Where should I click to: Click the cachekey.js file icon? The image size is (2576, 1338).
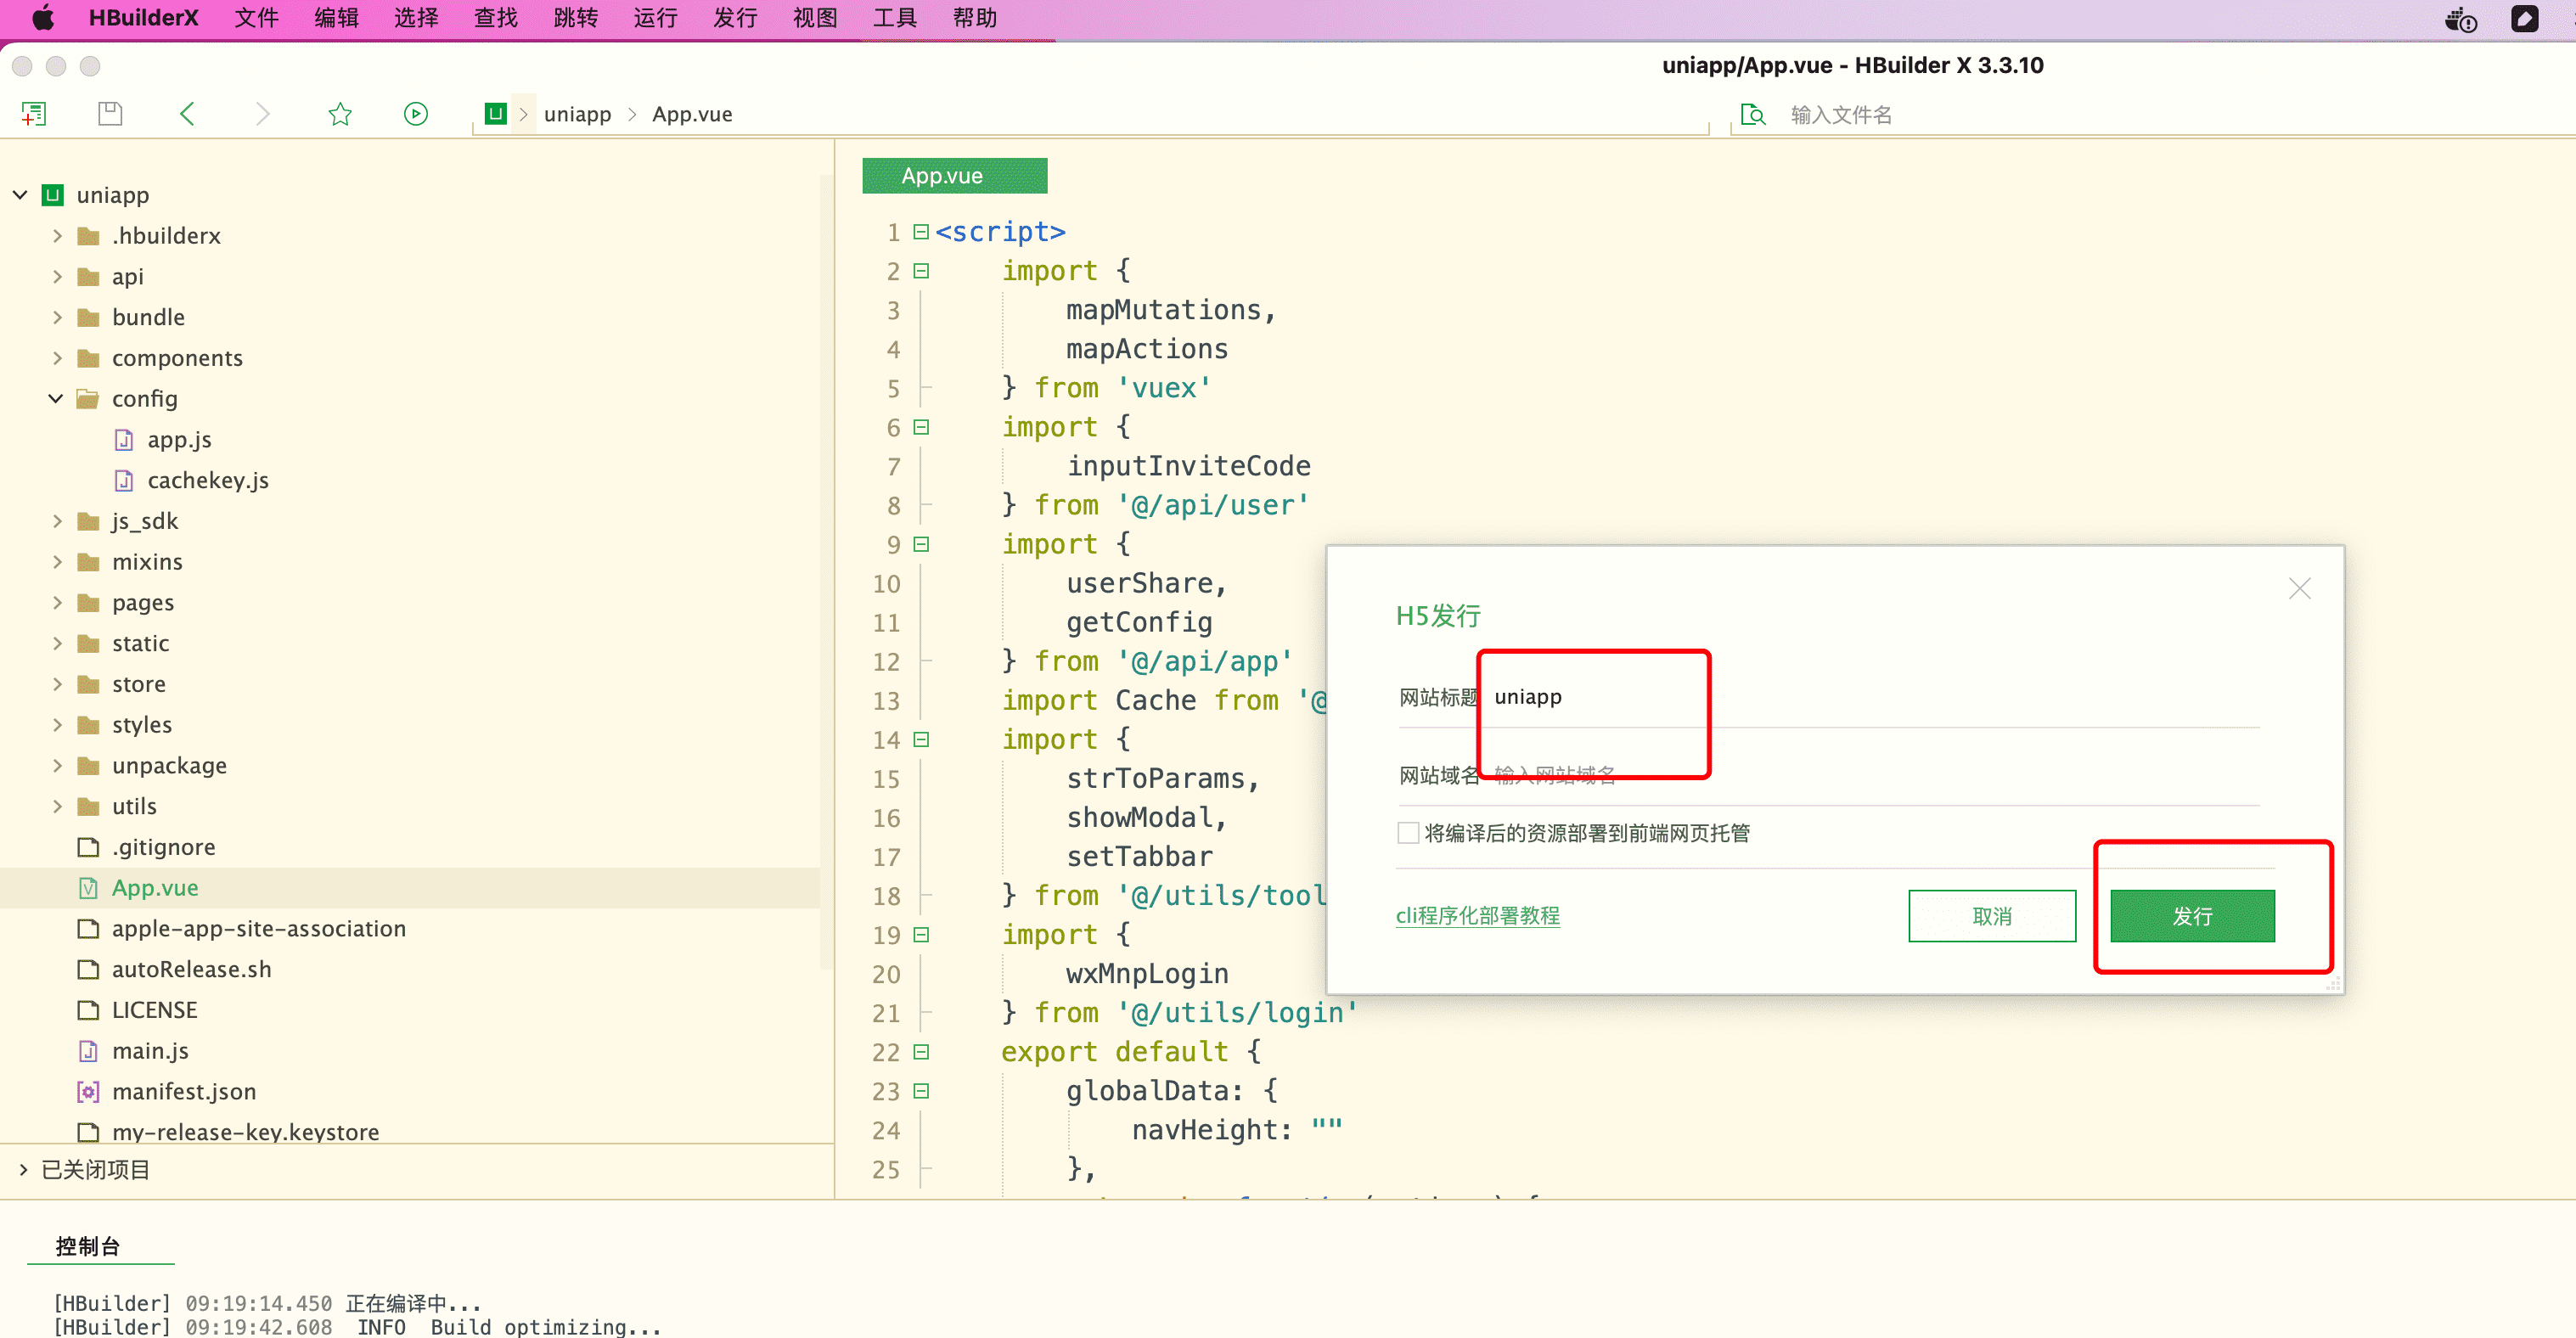point(124,481)
